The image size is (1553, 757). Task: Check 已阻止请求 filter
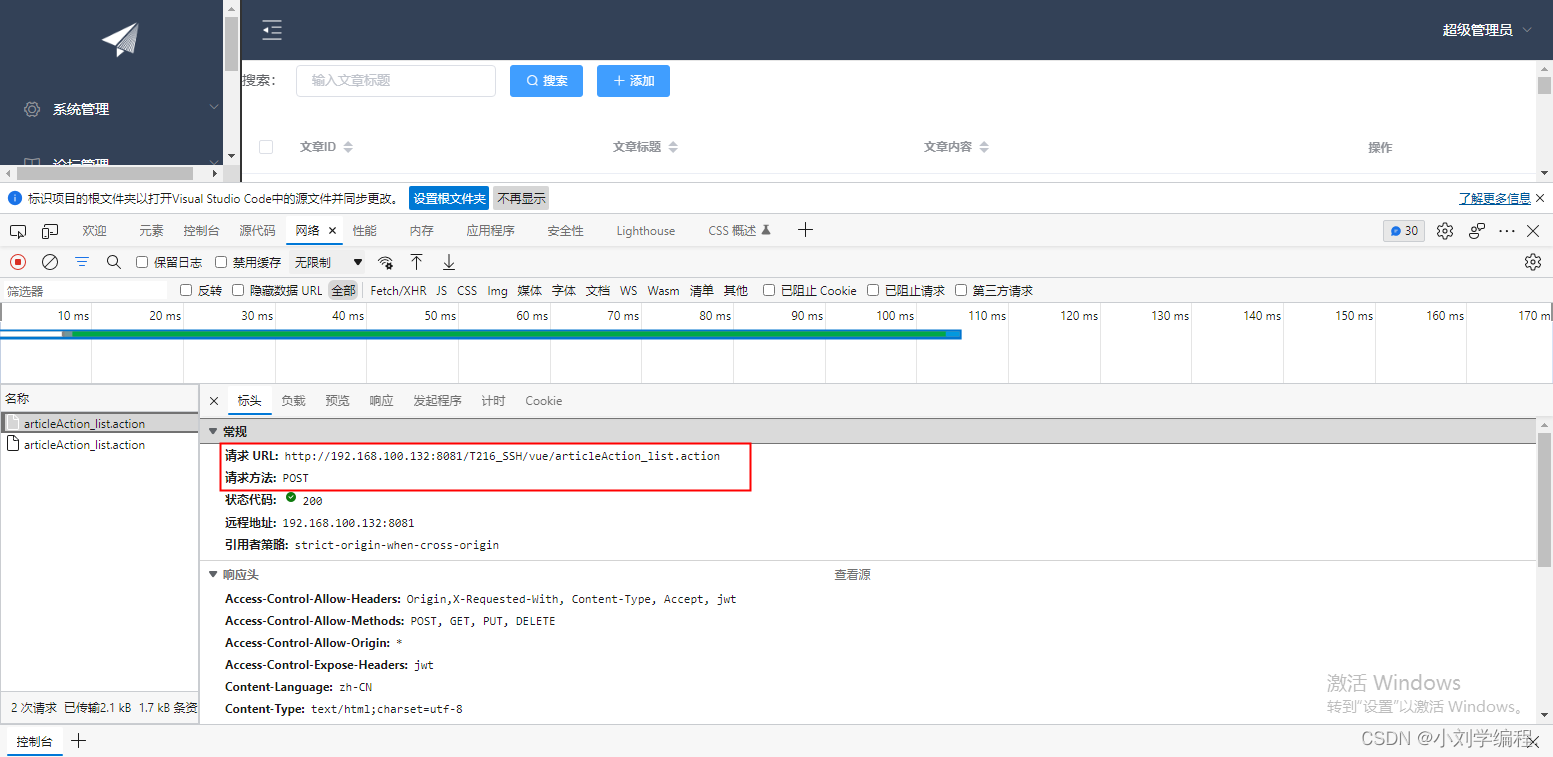click(x=873, y=290)
